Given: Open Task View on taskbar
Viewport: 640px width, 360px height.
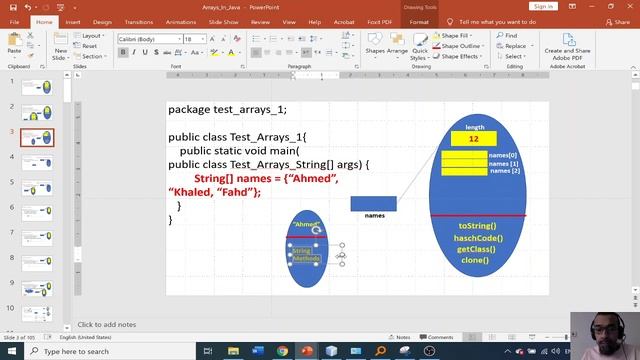Looking at the screenshot, I should (208, 351).
